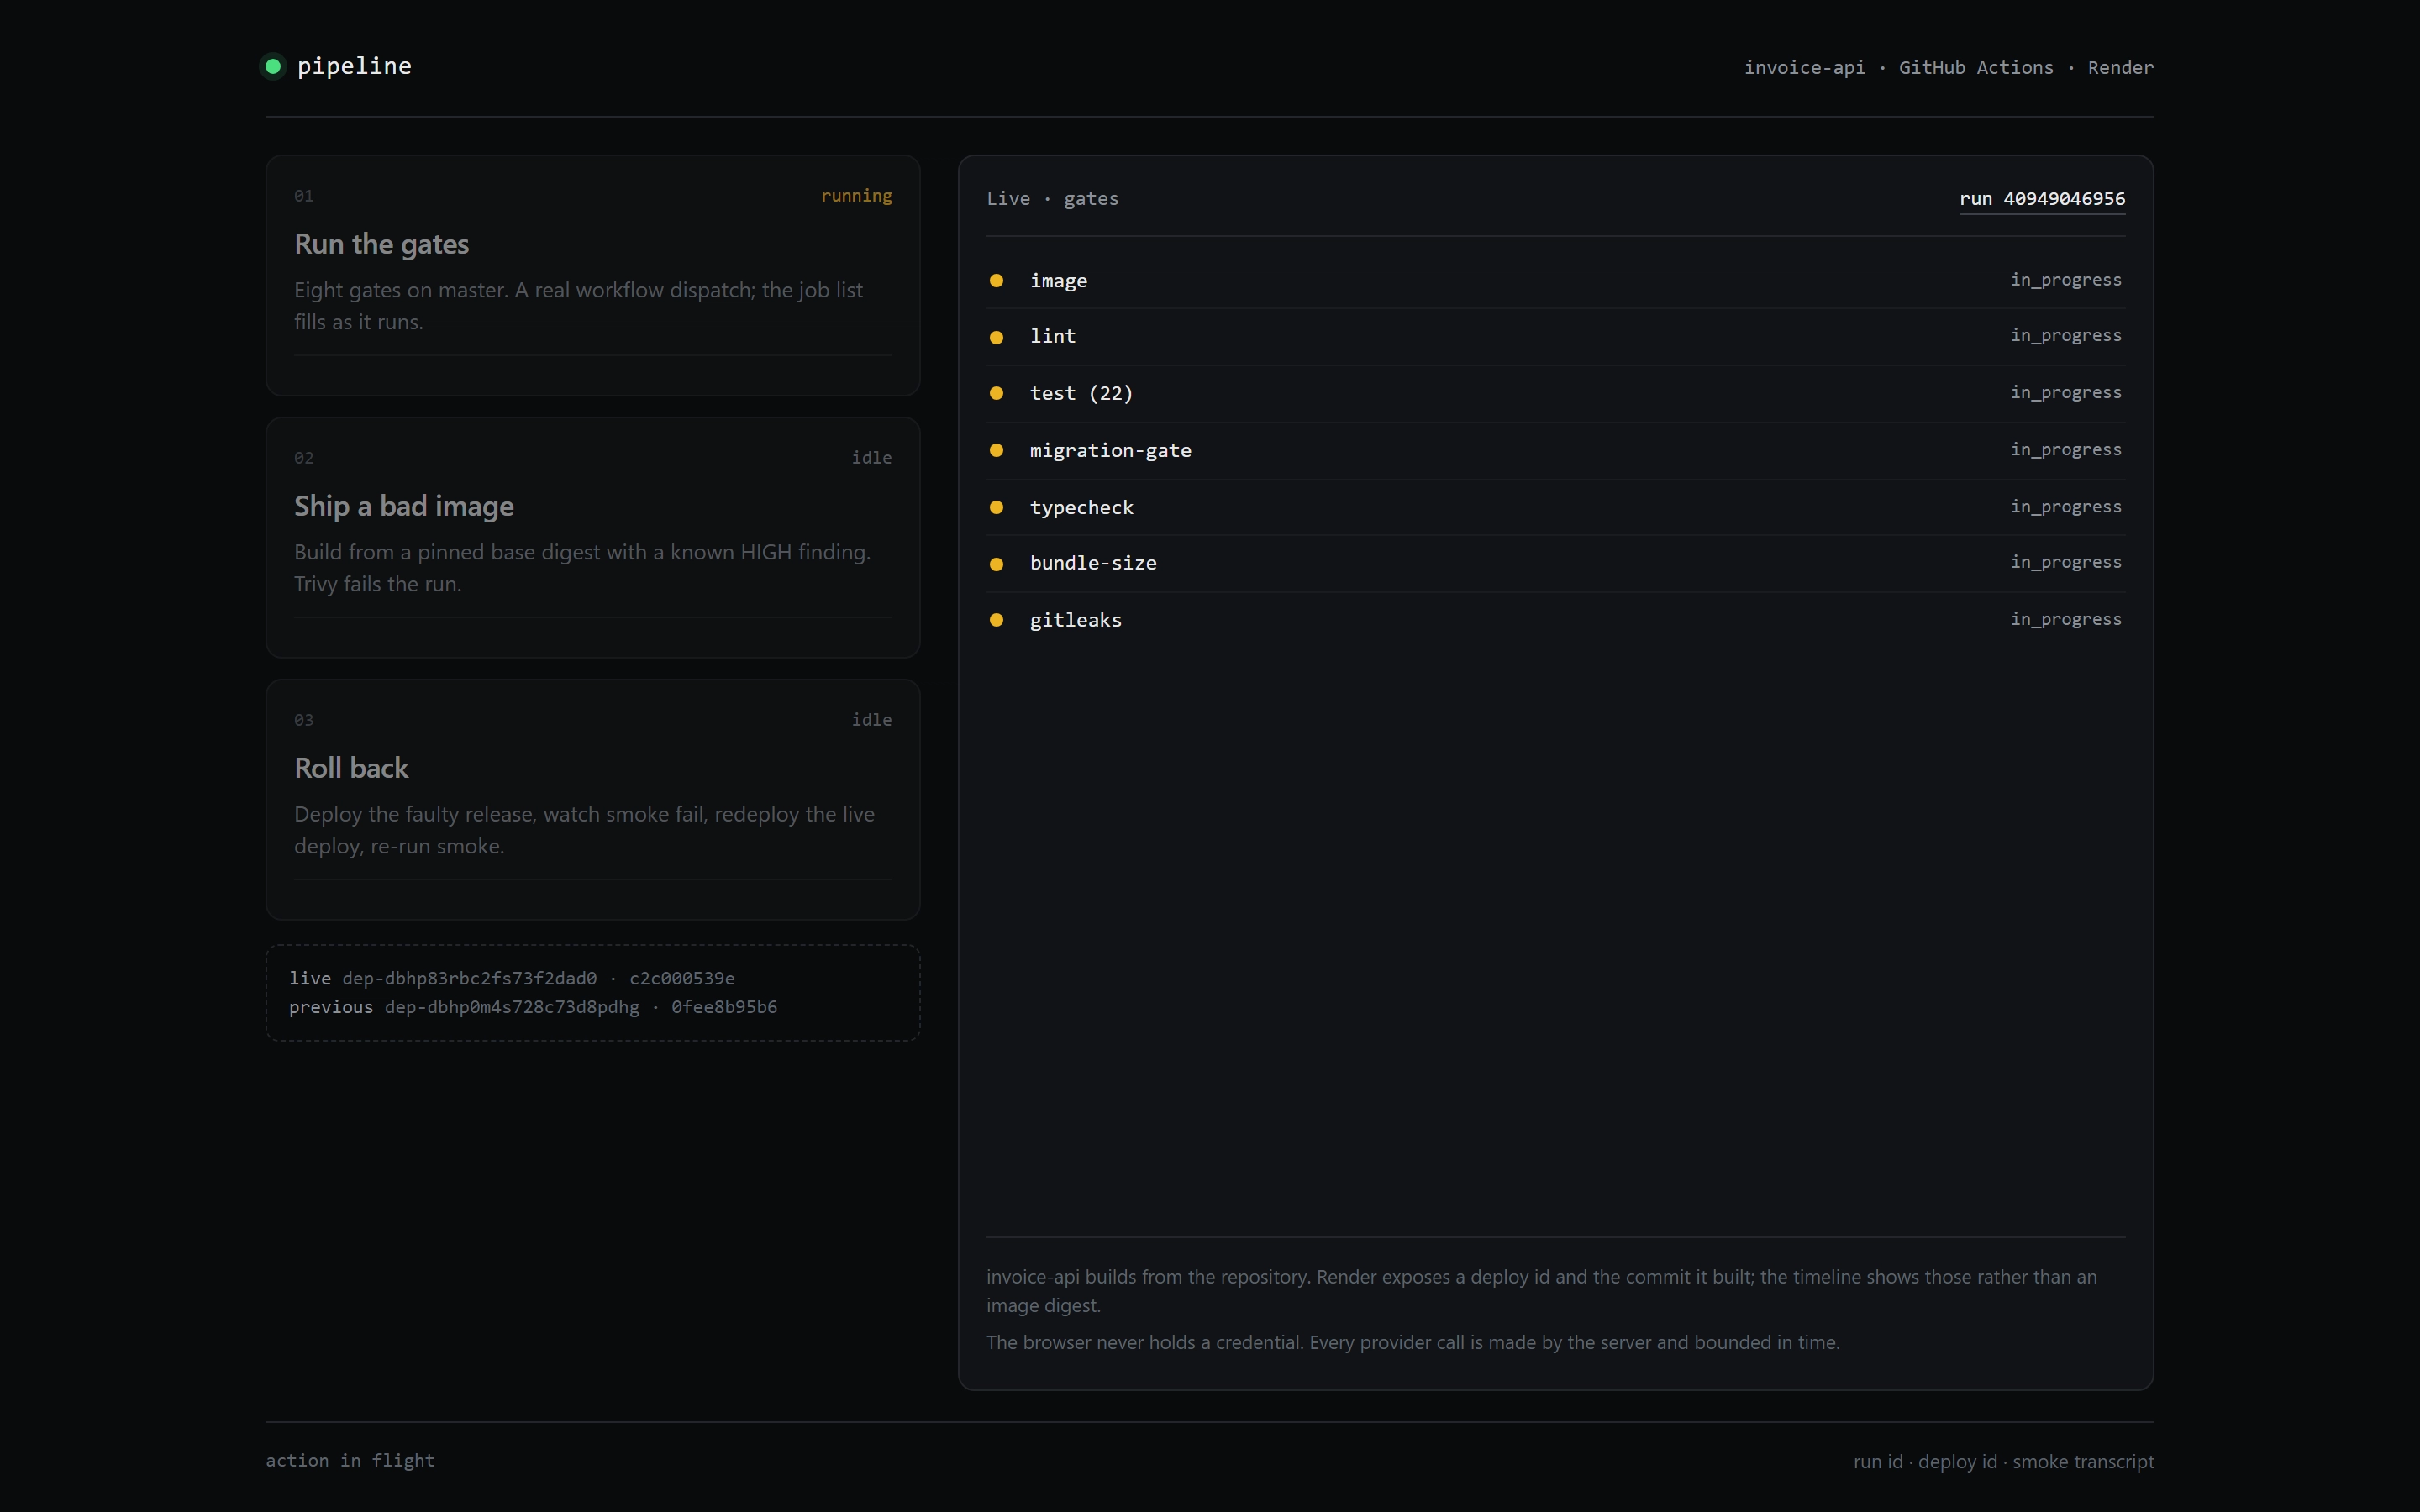This screenshot has width=2420, height=1512.
Task: Select the gitleaks gate name
Action: [1075, 620]
